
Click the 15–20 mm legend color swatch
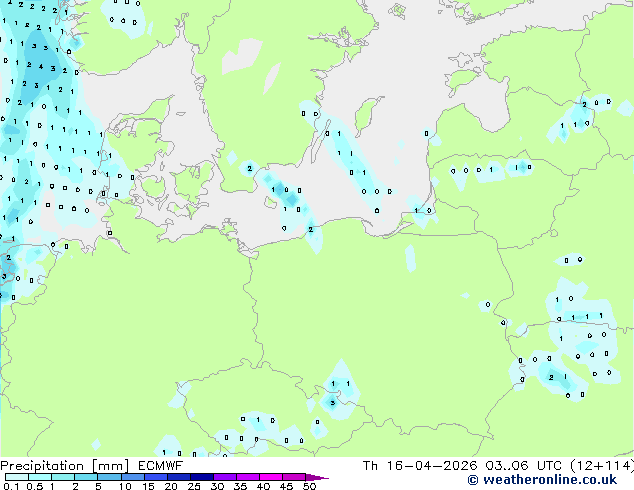(x=155, y=477)
